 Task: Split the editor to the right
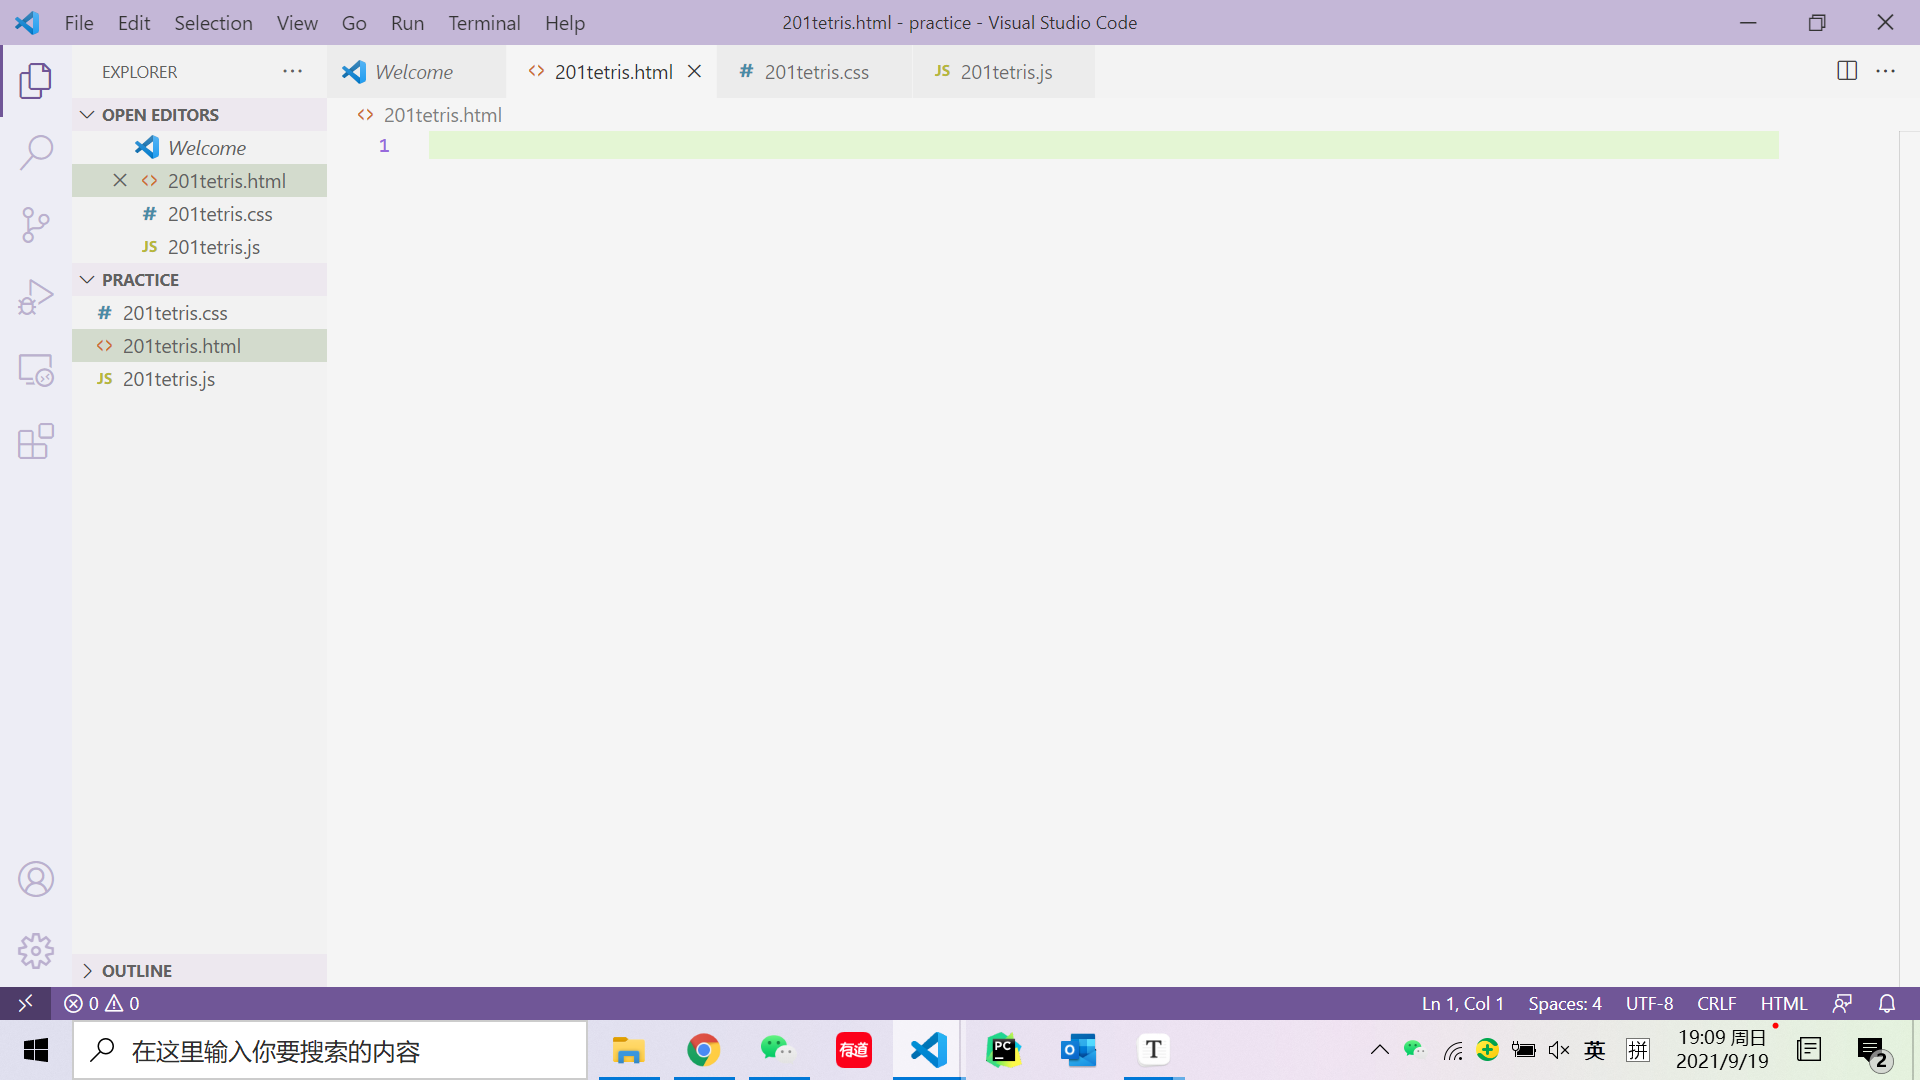(1847, 71)
